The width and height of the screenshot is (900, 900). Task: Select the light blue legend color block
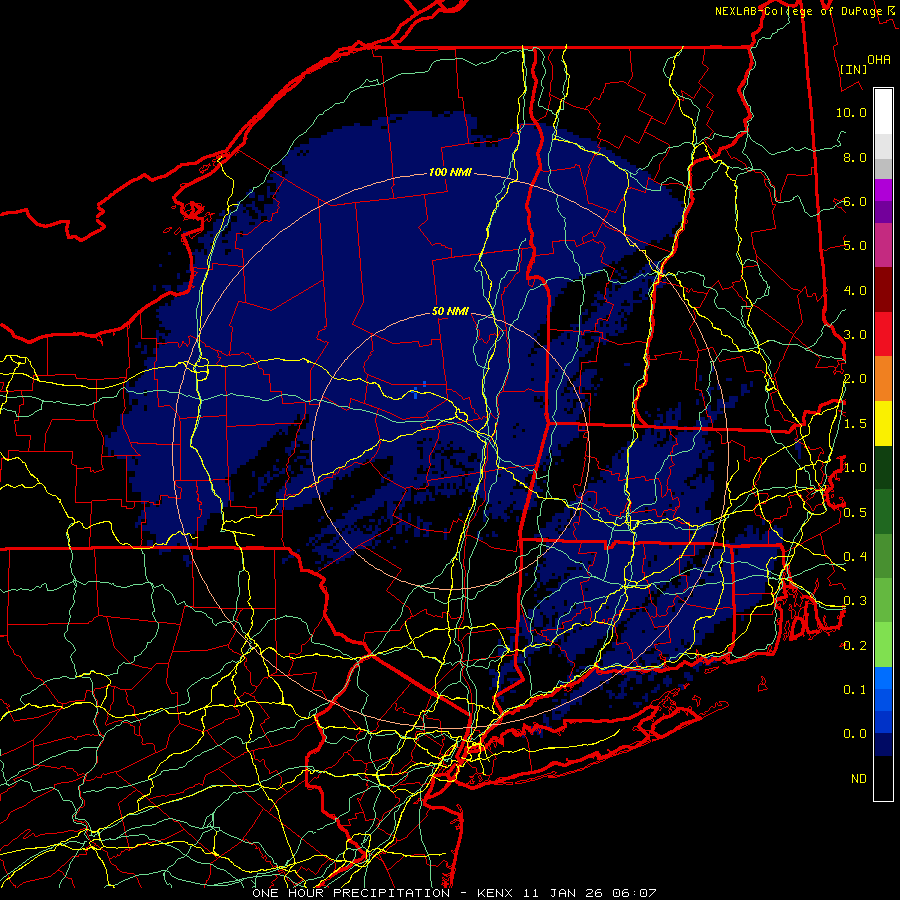point(883,678)
